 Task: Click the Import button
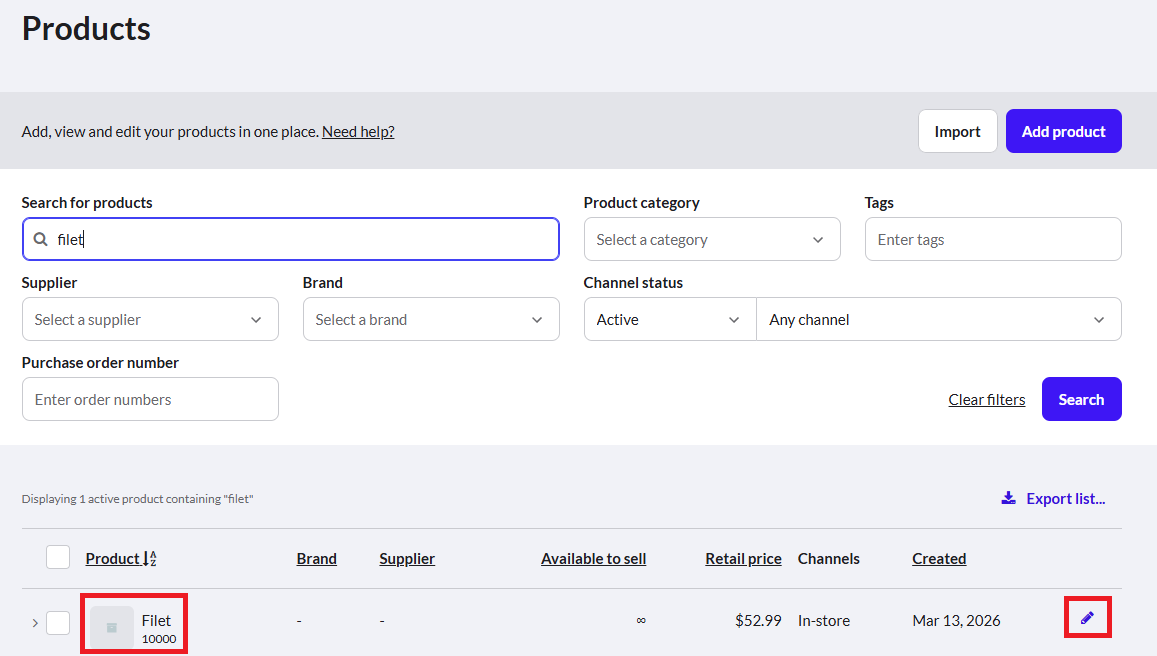pos(957,131)
